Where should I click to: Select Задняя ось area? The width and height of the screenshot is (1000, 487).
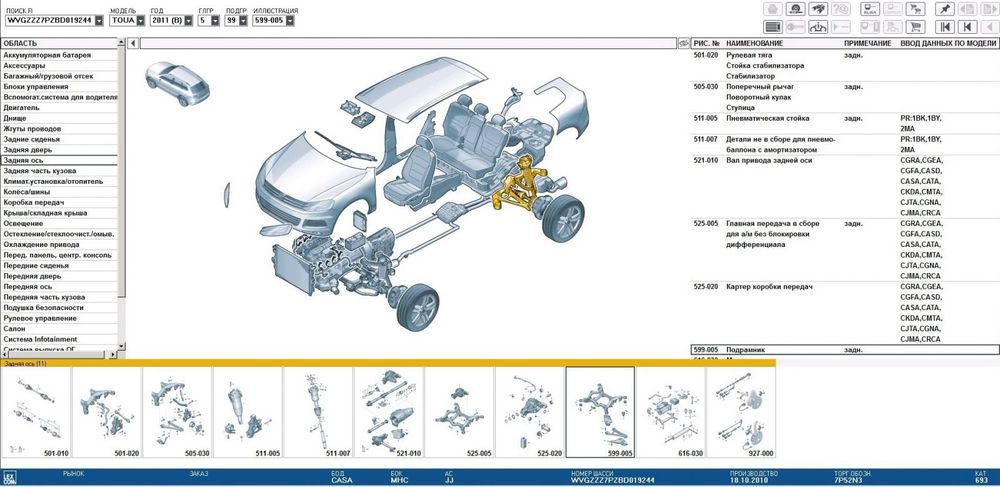point(59,161)
